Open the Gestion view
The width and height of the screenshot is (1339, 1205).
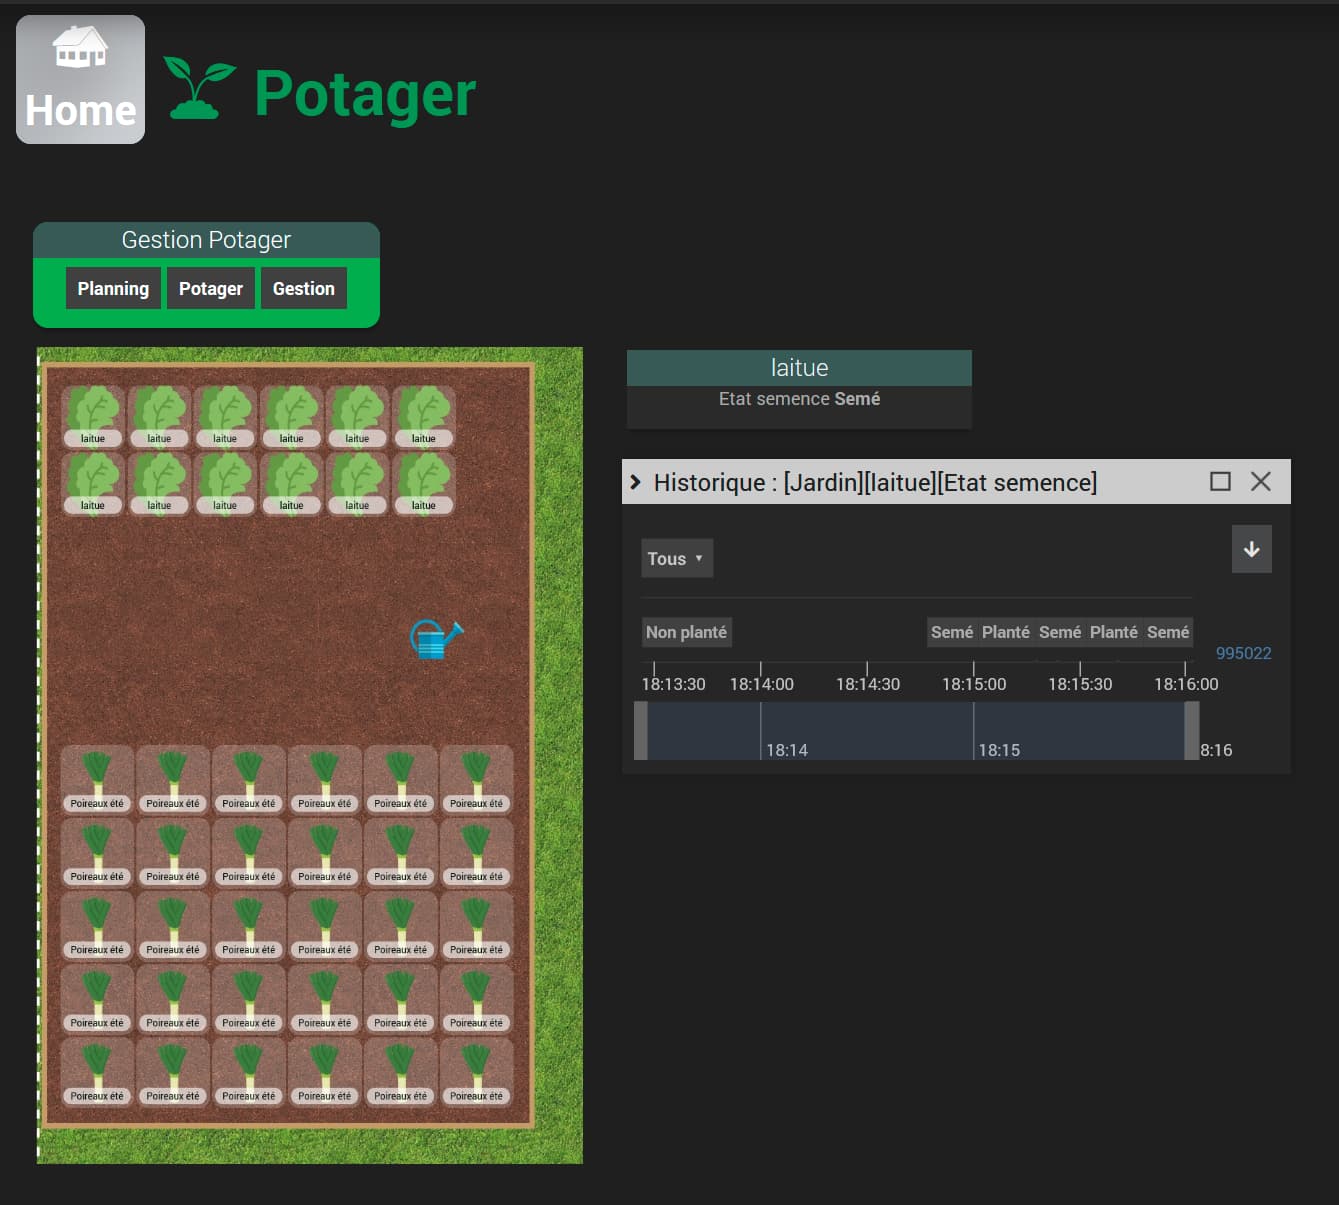pos(304,288)
